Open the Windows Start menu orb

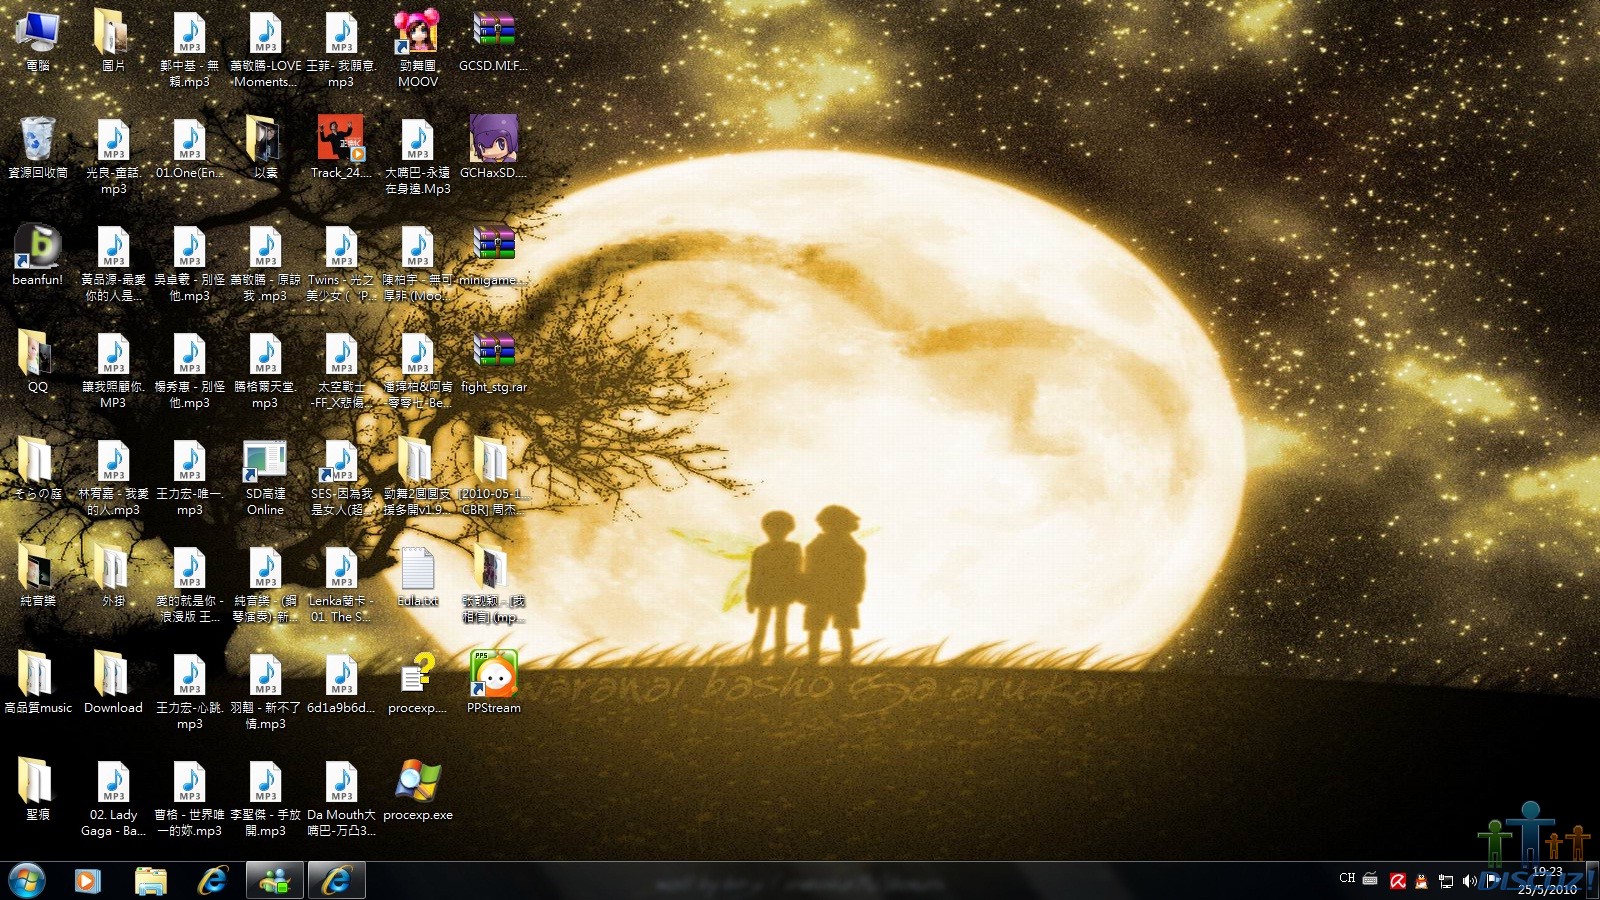(27, 881)
